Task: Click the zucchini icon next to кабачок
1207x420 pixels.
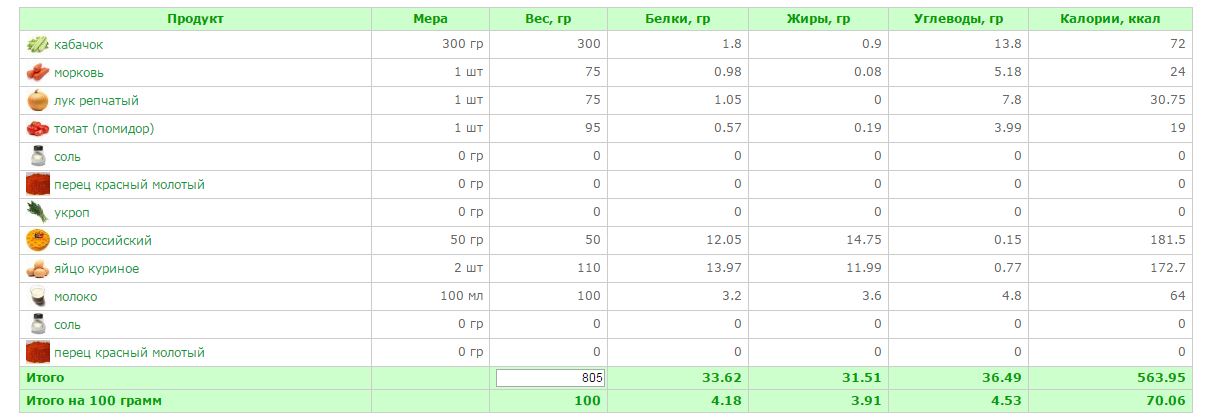Action: tap(38, 45)
